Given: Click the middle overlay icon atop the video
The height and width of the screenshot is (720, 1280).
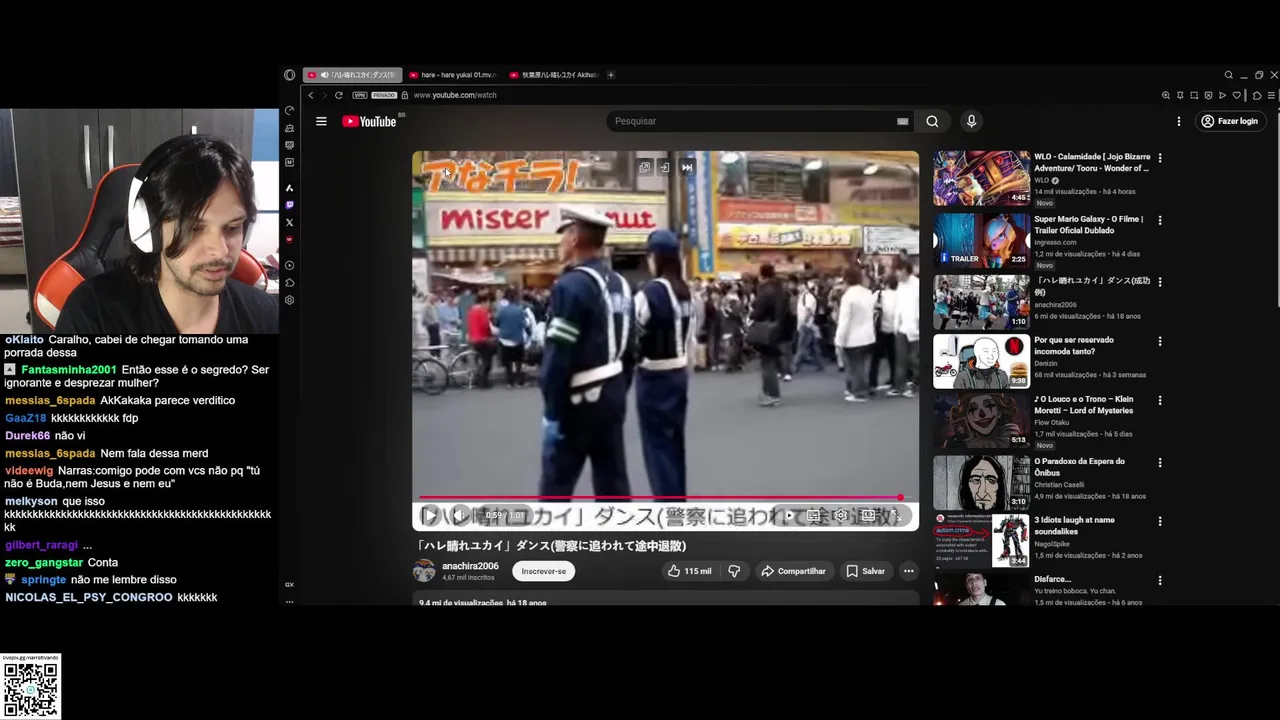Looking at the screenshot, I should (x=664, y=168).
